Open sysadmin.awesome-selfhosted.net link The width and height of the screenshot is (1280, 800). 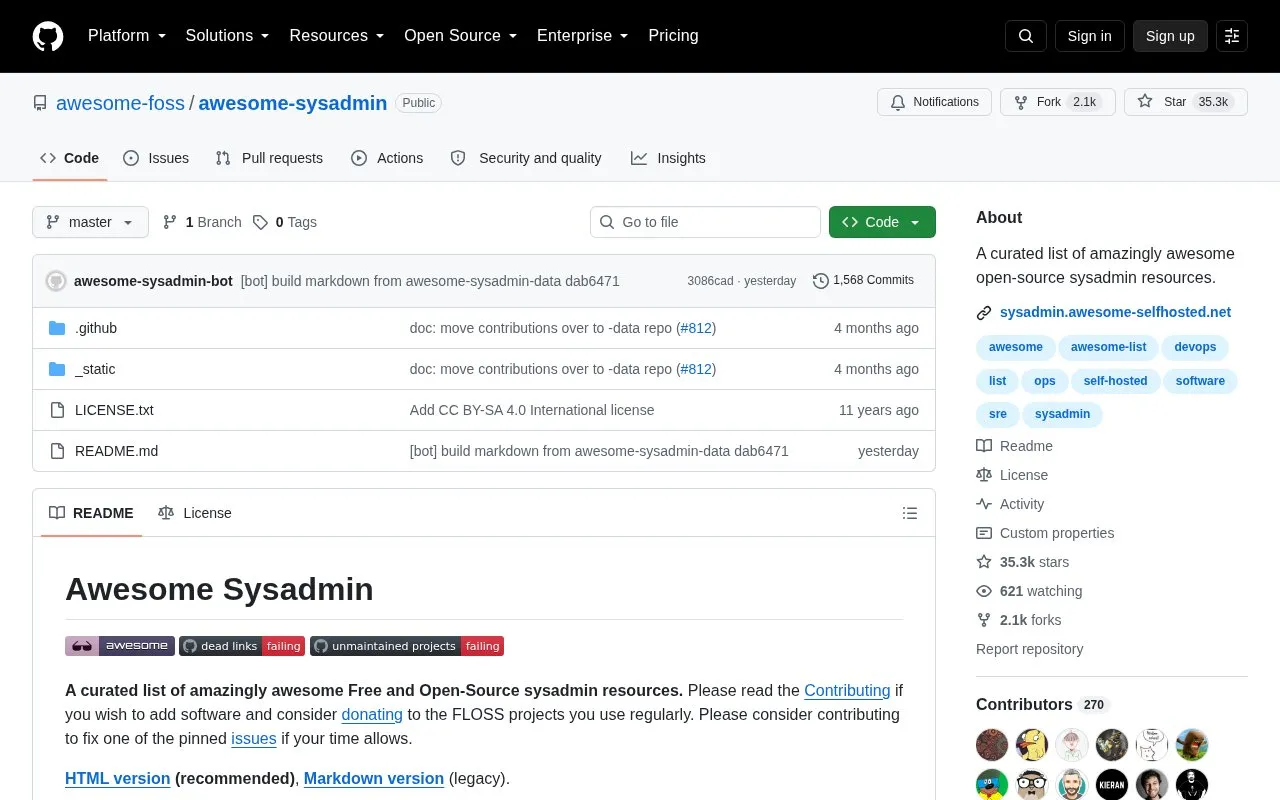coord(1115,312)
